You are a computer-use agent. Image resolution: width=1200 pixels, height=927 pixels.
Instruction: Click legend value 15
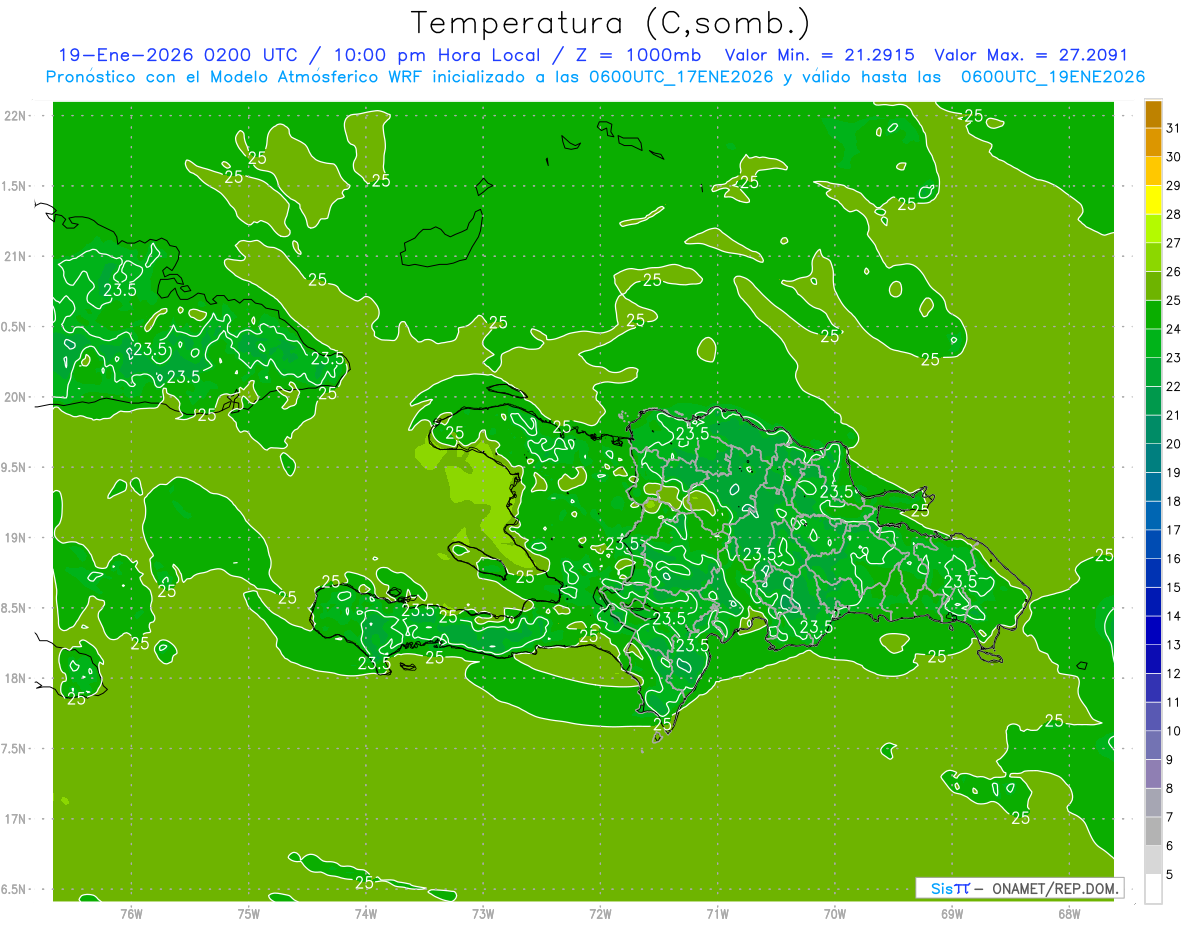point(1174,587)
